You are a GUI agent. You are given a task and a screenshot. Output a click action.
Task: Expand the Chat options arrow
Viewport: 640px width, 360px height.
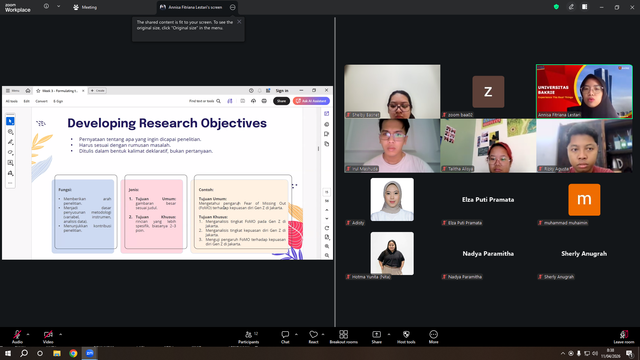(x=296, y=334)
